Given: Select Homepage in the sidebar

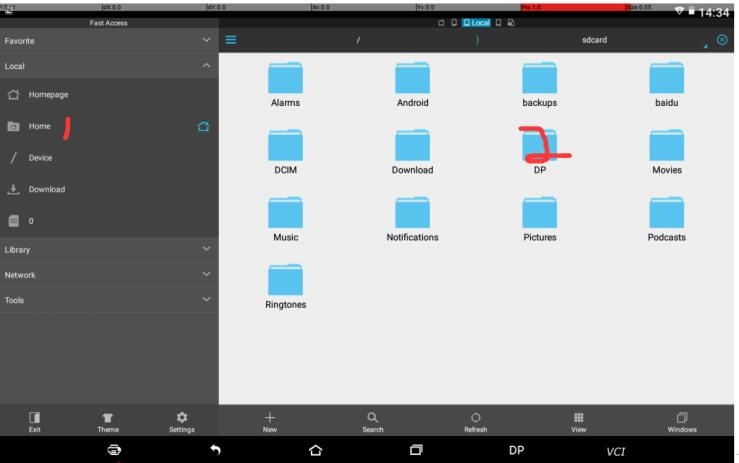Looking at the screenshot, I should pos(48,94).
